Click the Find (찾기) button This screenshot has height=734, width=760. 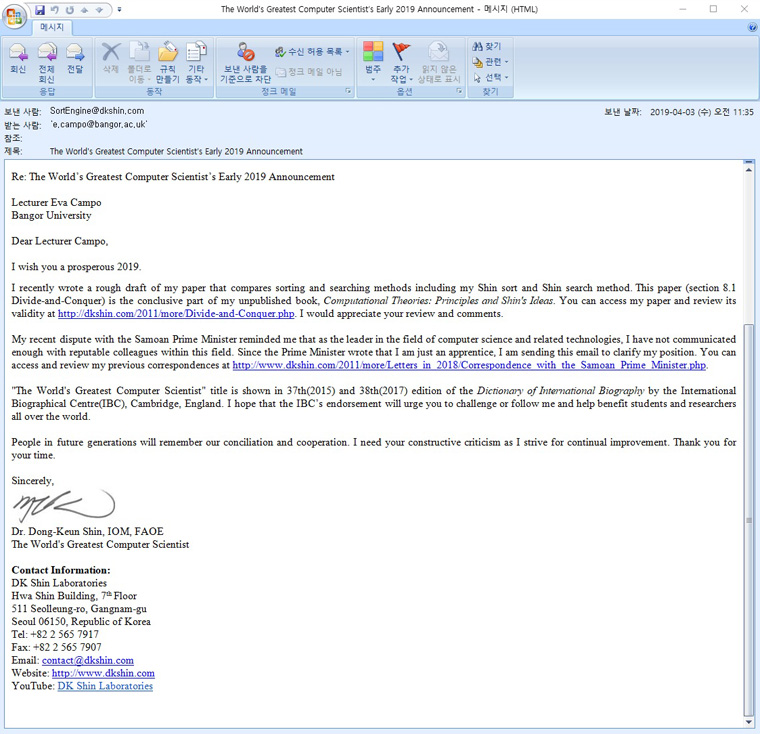coord(488,47)
